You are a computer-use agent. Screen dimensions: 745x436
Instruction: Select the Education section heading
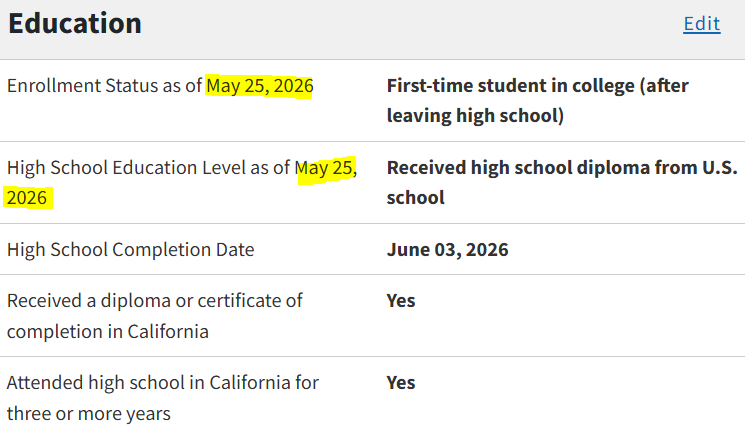(x=75, y=23)
